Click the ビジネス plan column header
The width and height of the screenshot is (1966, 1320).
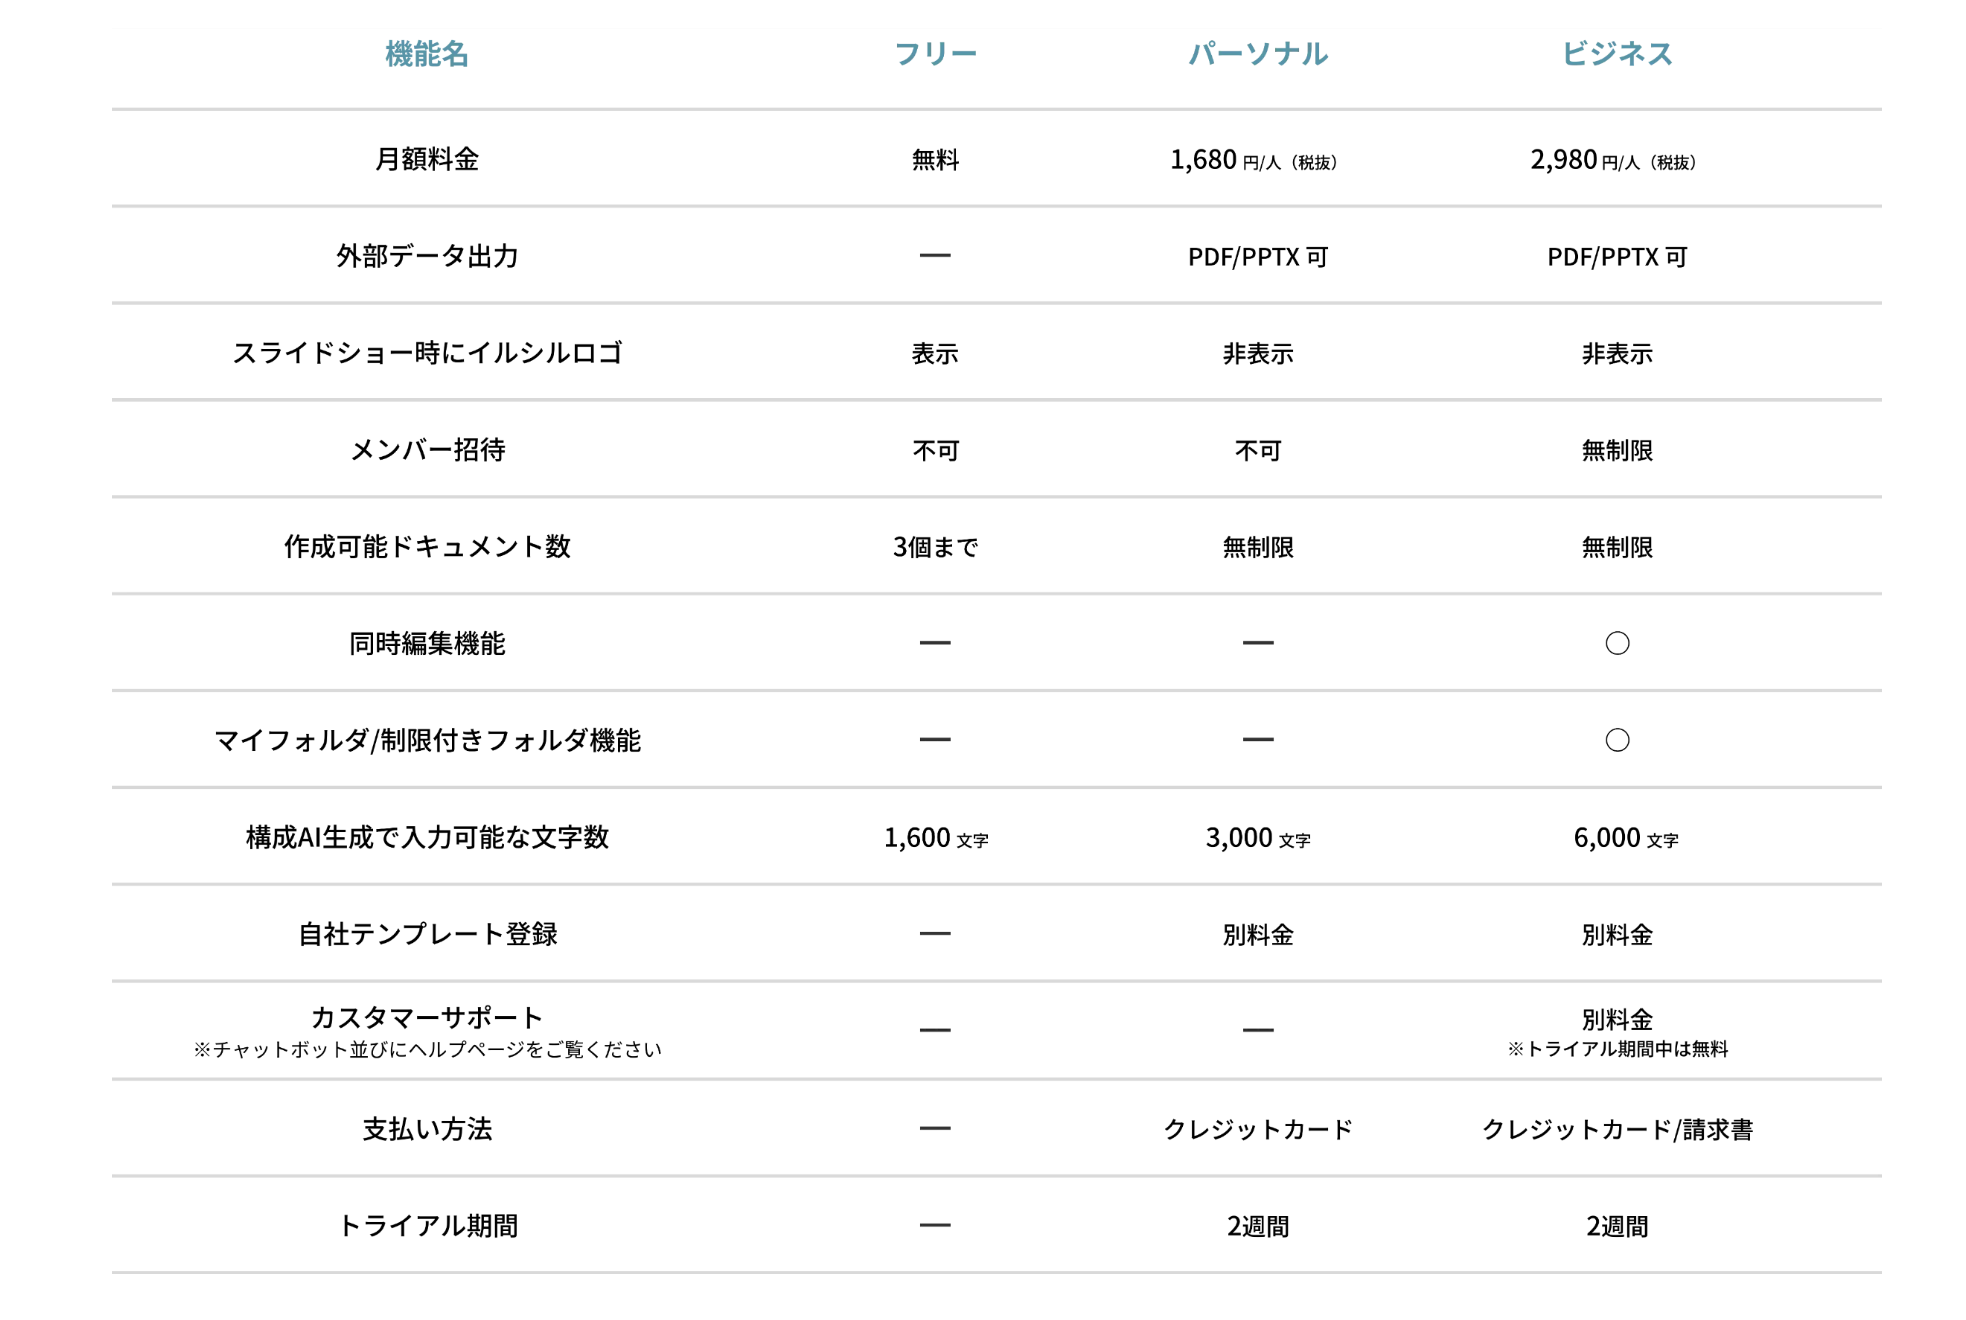tap(1616, 54)
